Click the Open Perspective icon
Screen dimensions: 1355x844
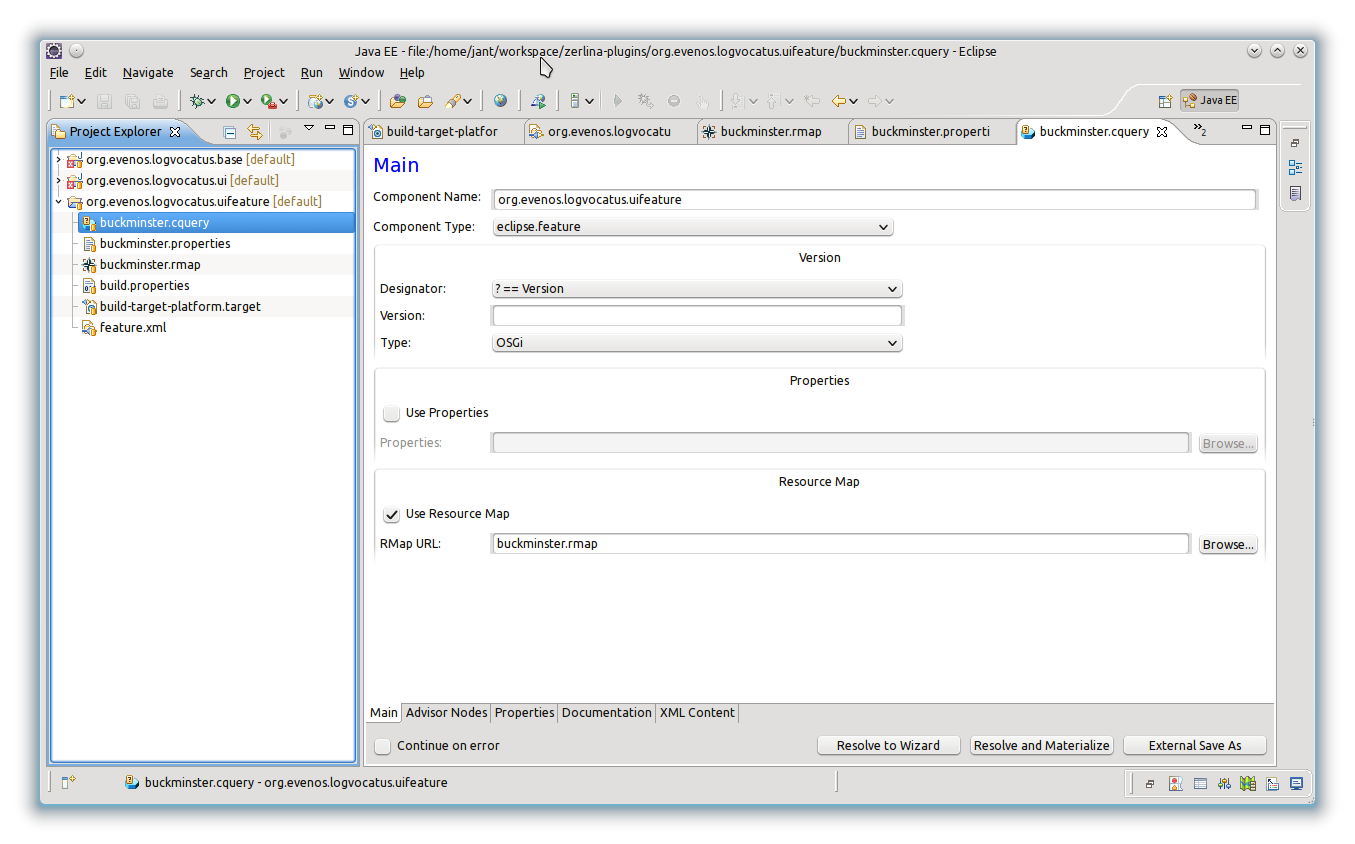click(x=1165, y=101)
